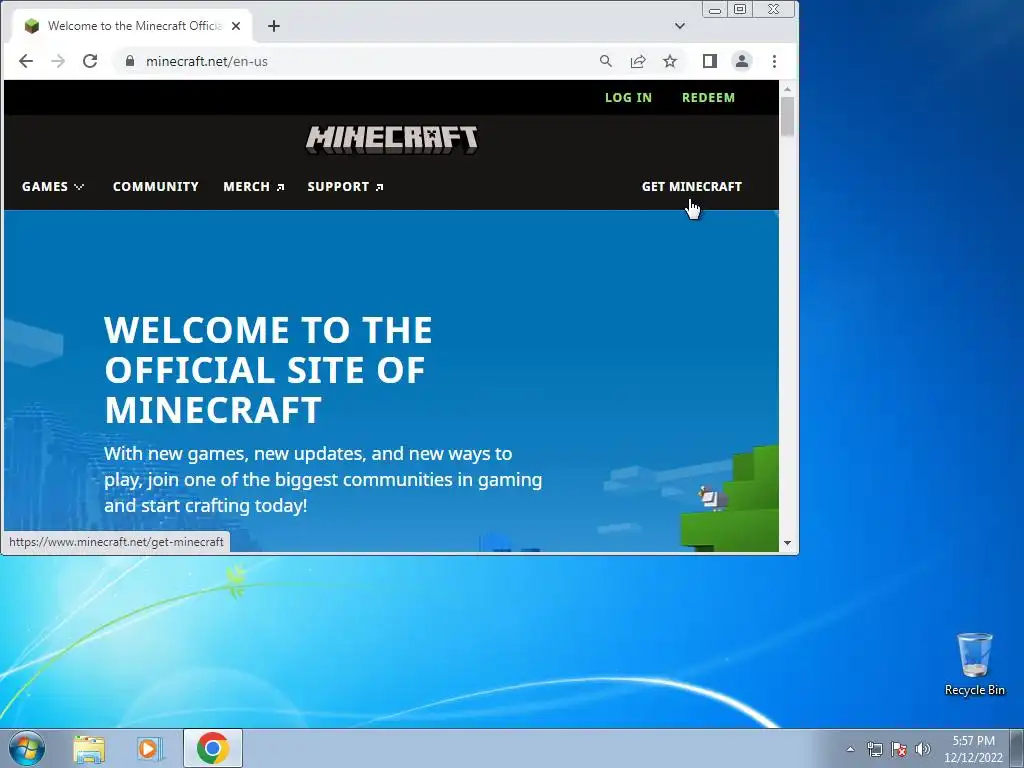Image resolution: width=1024 pixels, height=768 pixels.
Task: Click the network tray icon
Action: click(x=874, y=749)
